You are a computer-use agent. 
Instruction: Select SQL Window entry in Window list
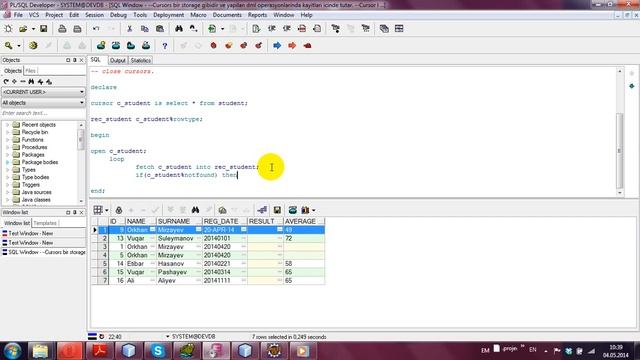(x=44, y=252)
